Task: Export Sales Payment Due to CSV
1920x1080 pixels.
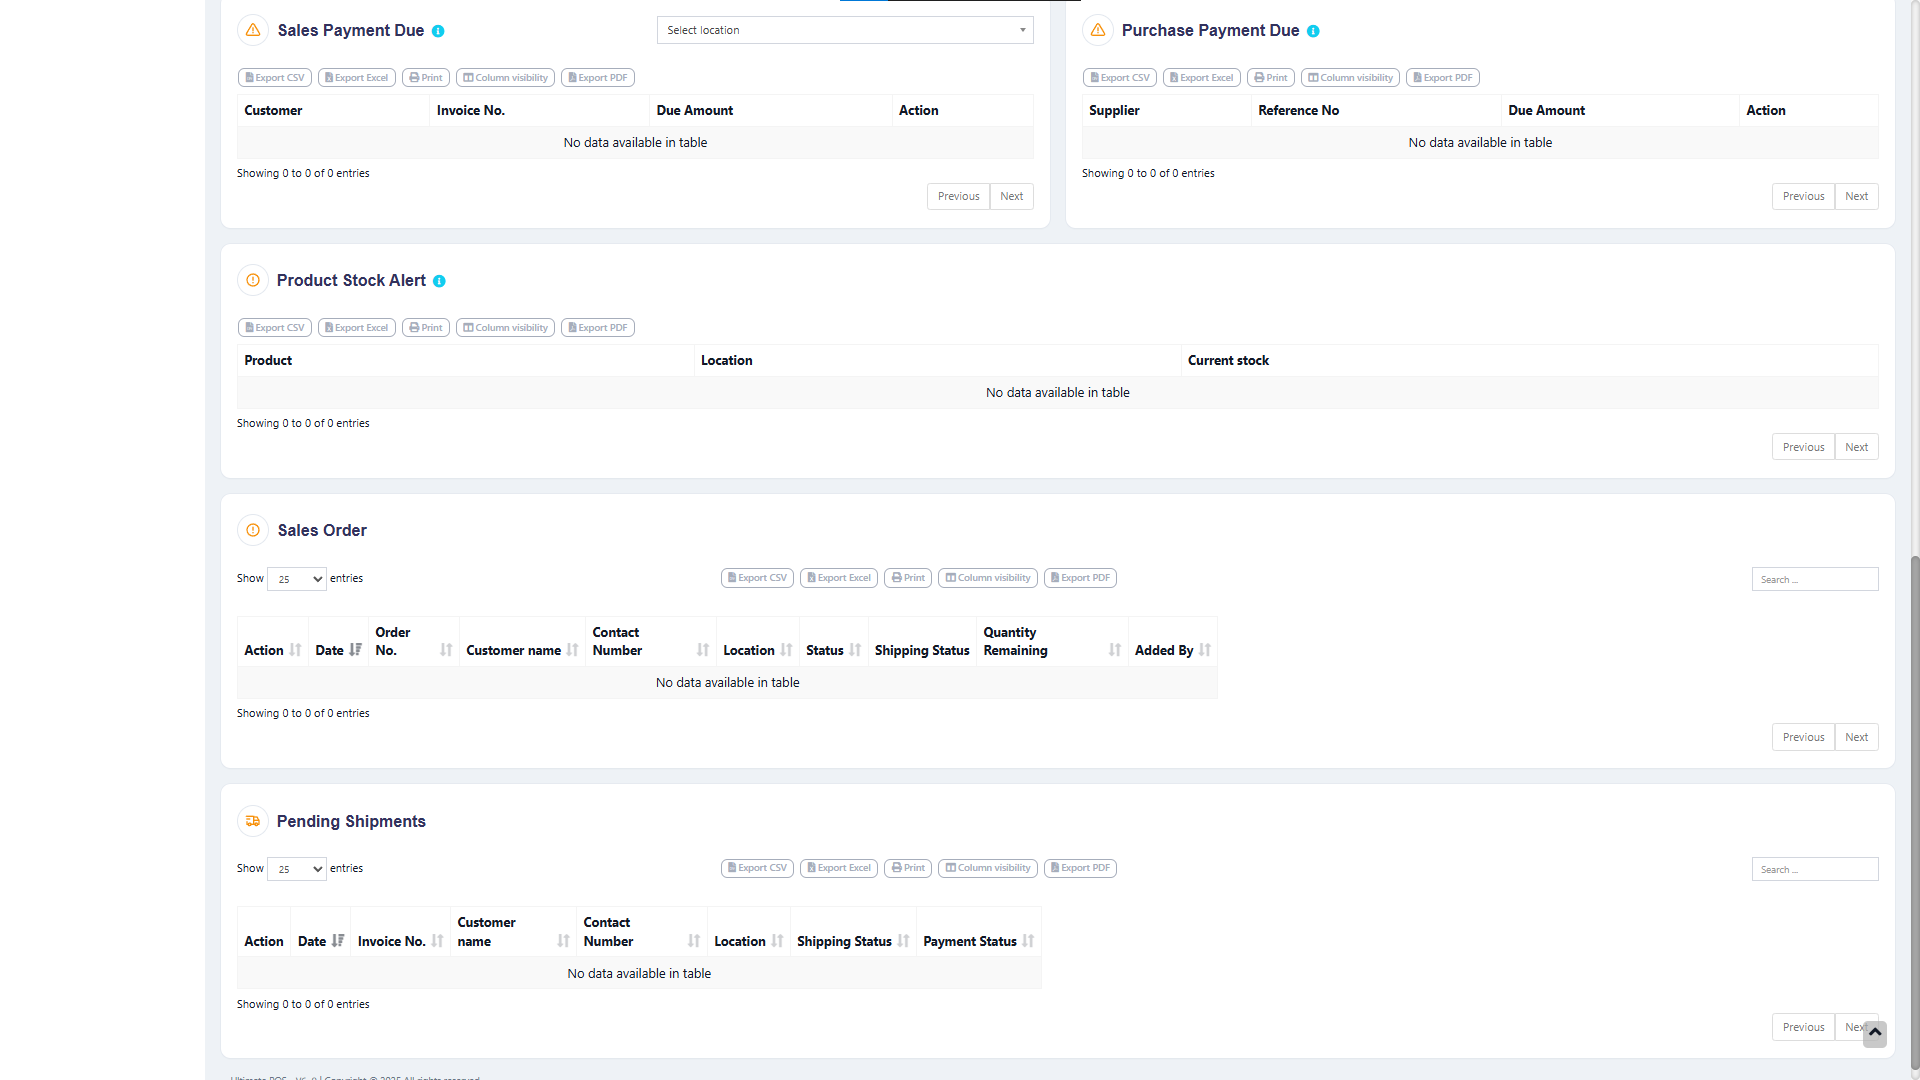Action: point(275,77)
